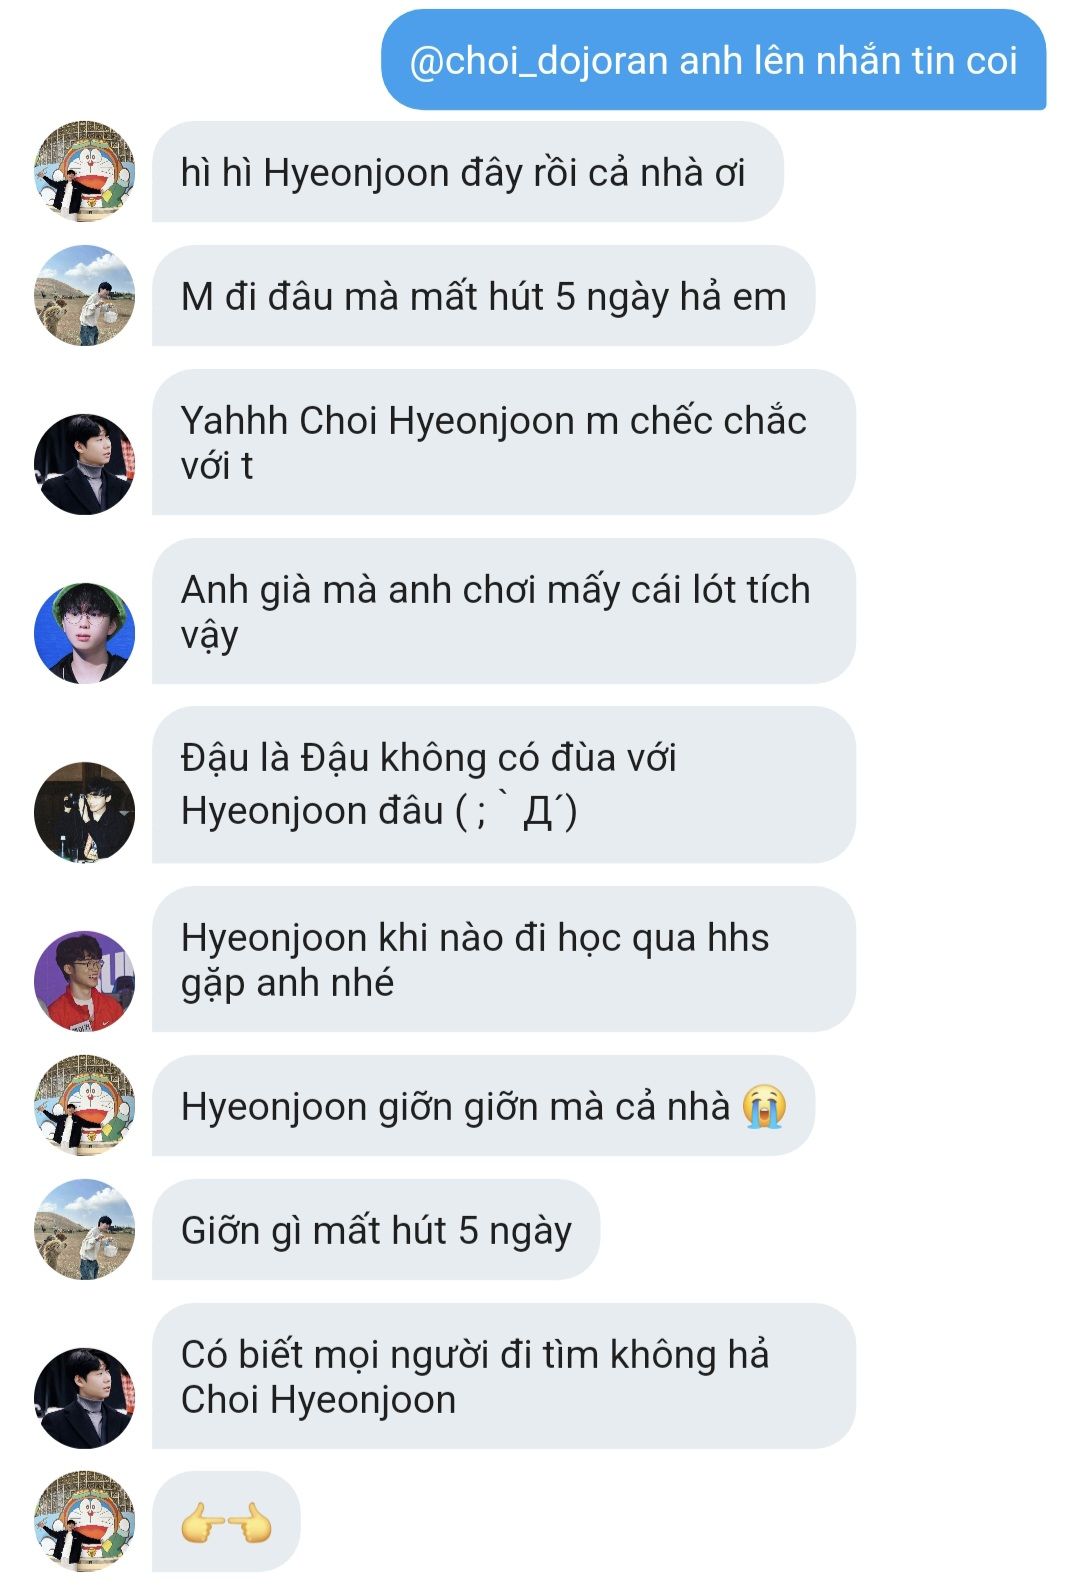Tap the black-coat avatar beside 'Có biết mọi người'
Screen dimensions: 1080x1589
(x=84, y=1399)
